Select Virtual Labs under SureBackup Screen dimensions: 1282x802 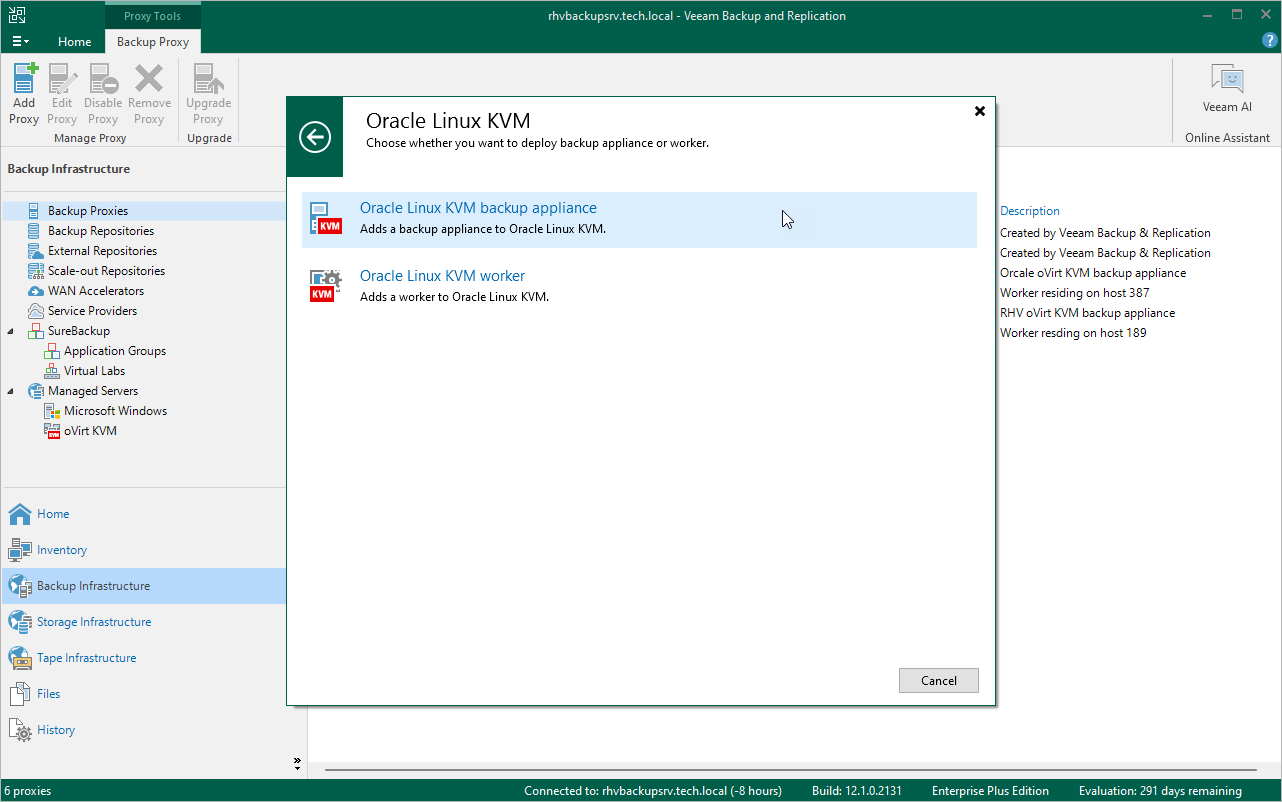95,371
